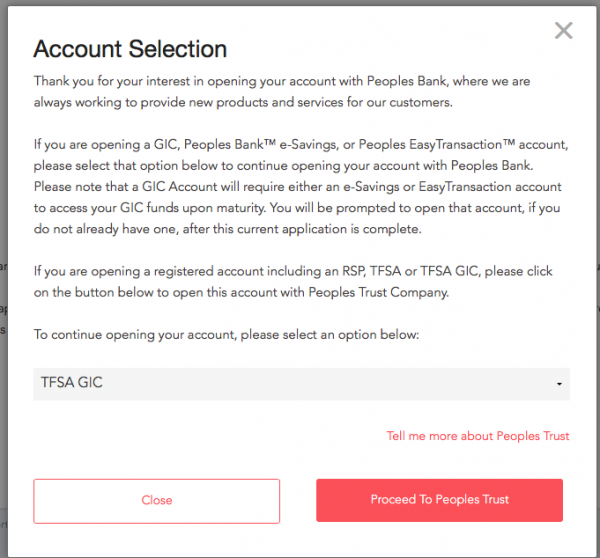Screen dimensions: 600x558
Task: Select the TFSA GIC text in the dropdown
Action: click(x=71, y=383)
